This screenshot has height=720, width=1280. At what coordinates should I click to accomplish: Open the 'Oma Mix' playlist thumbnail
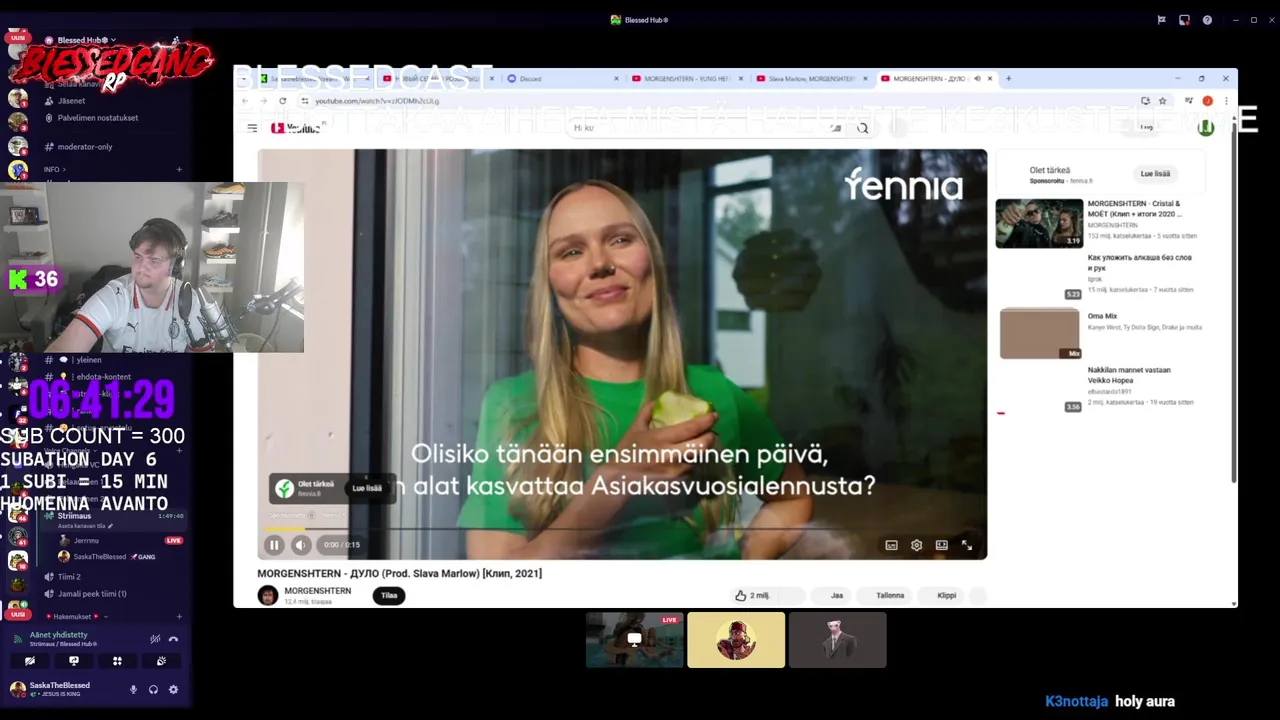click(1040, 333)
